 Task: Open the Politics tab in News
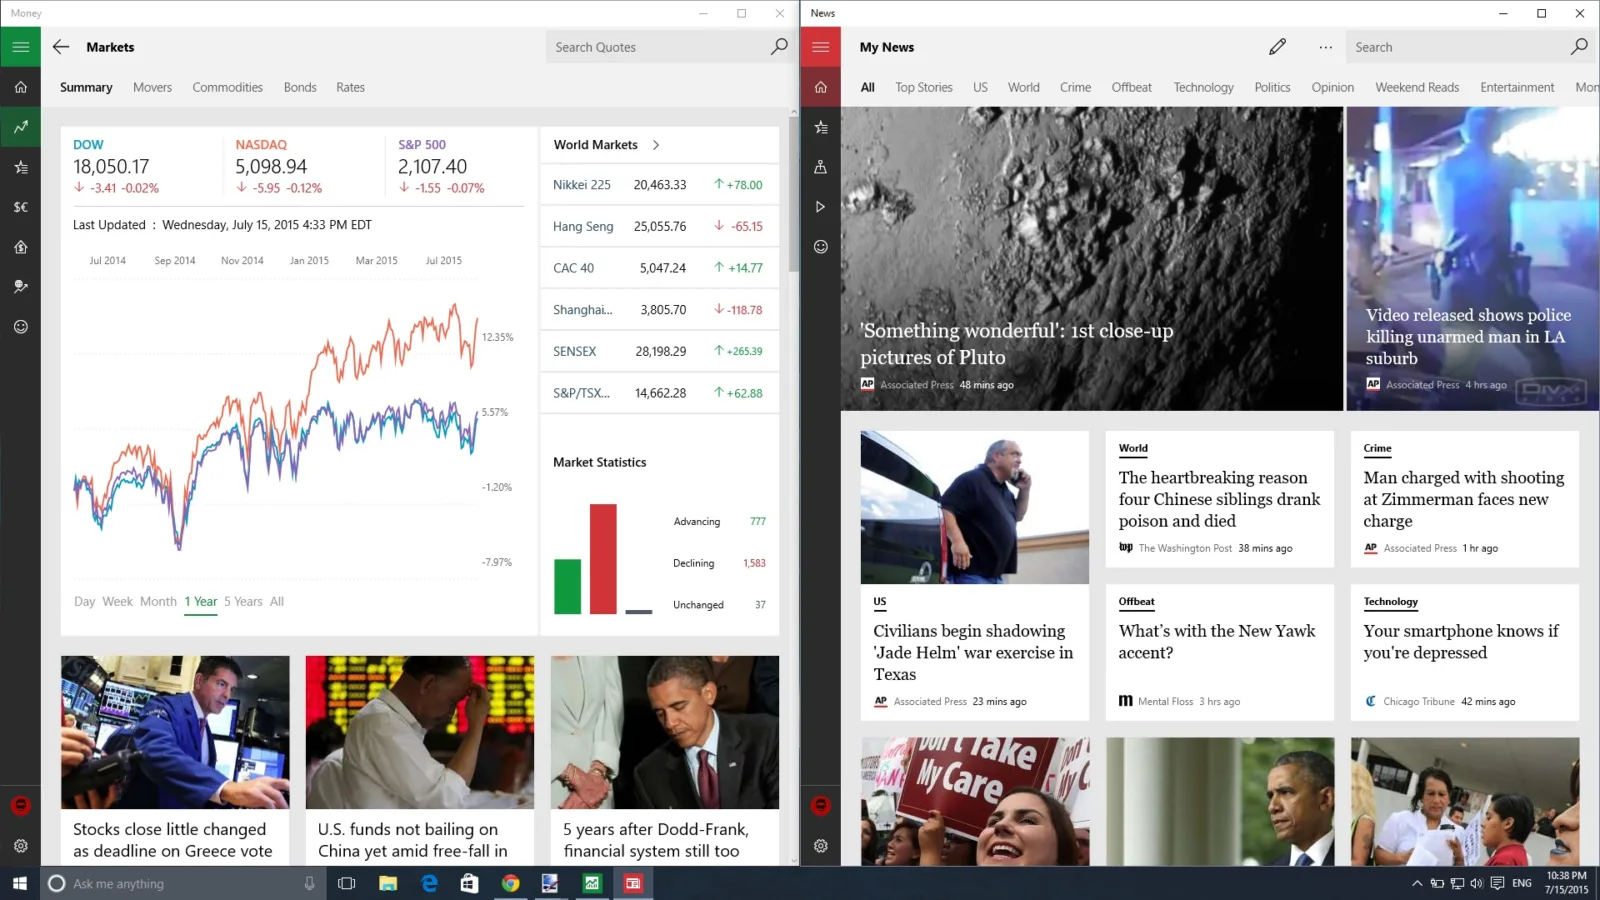click(x=1272, y=87)
